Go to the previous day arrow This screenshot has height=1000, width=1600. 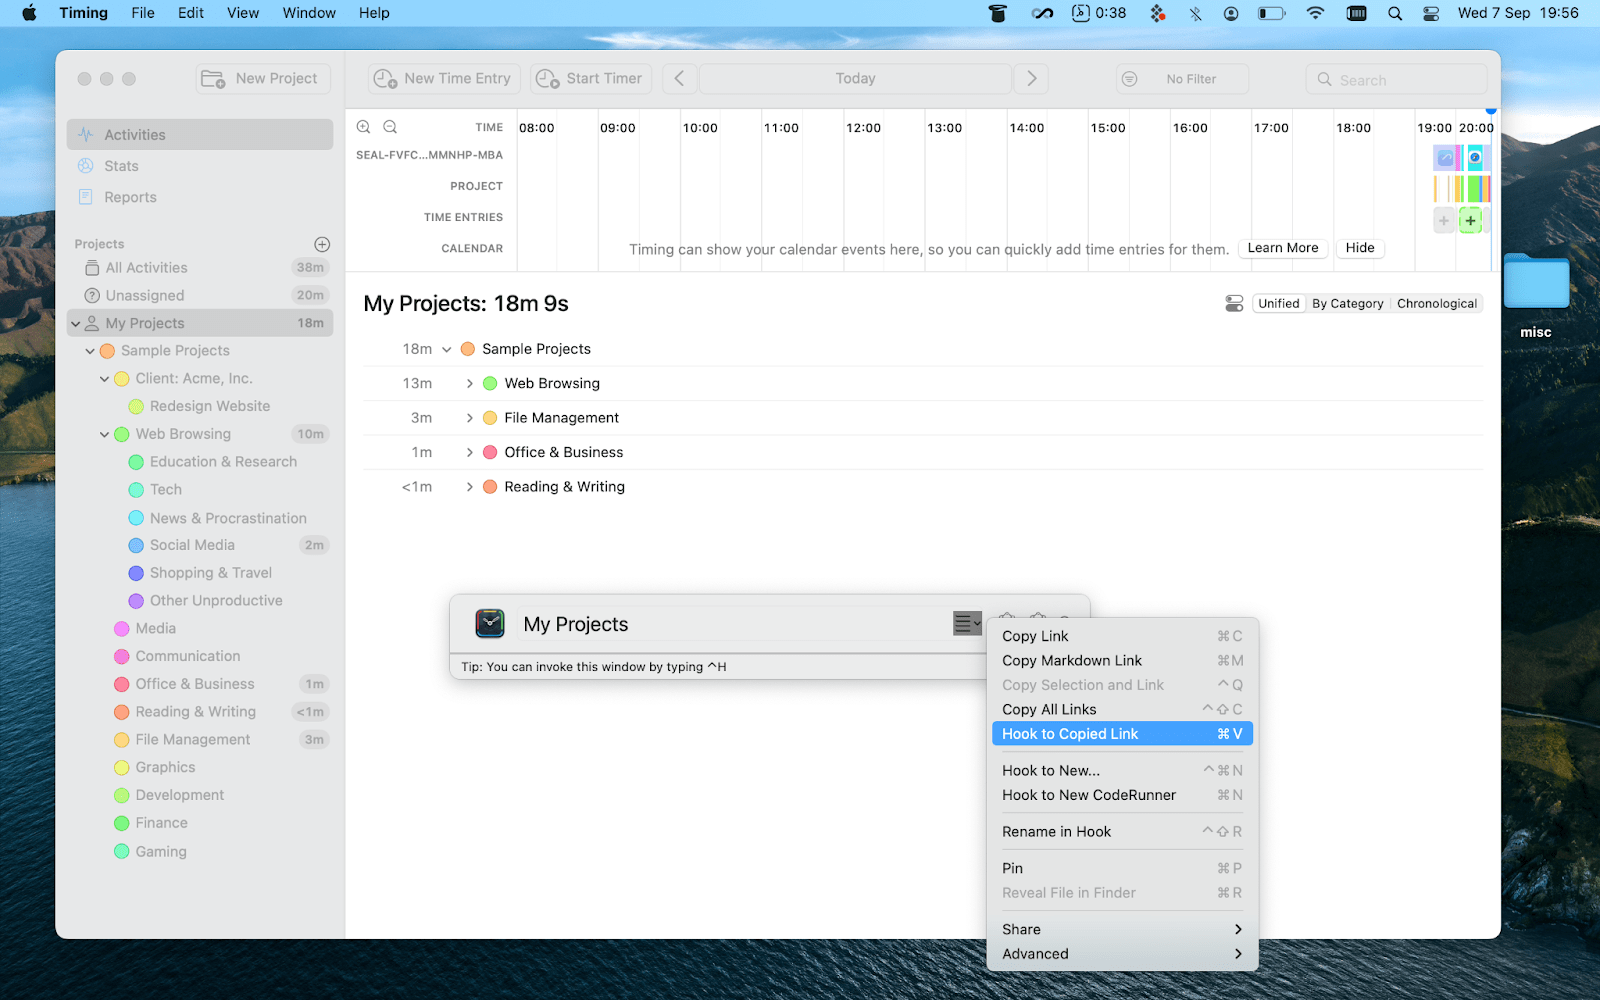point(679,79)
